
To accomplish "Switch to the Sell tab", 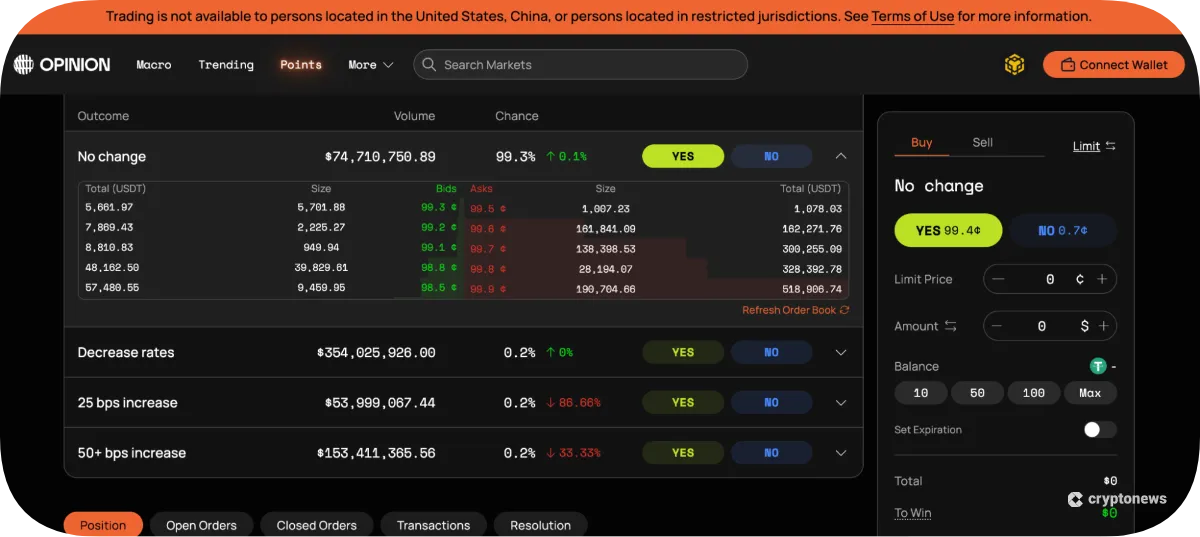I will click(982, 142).
